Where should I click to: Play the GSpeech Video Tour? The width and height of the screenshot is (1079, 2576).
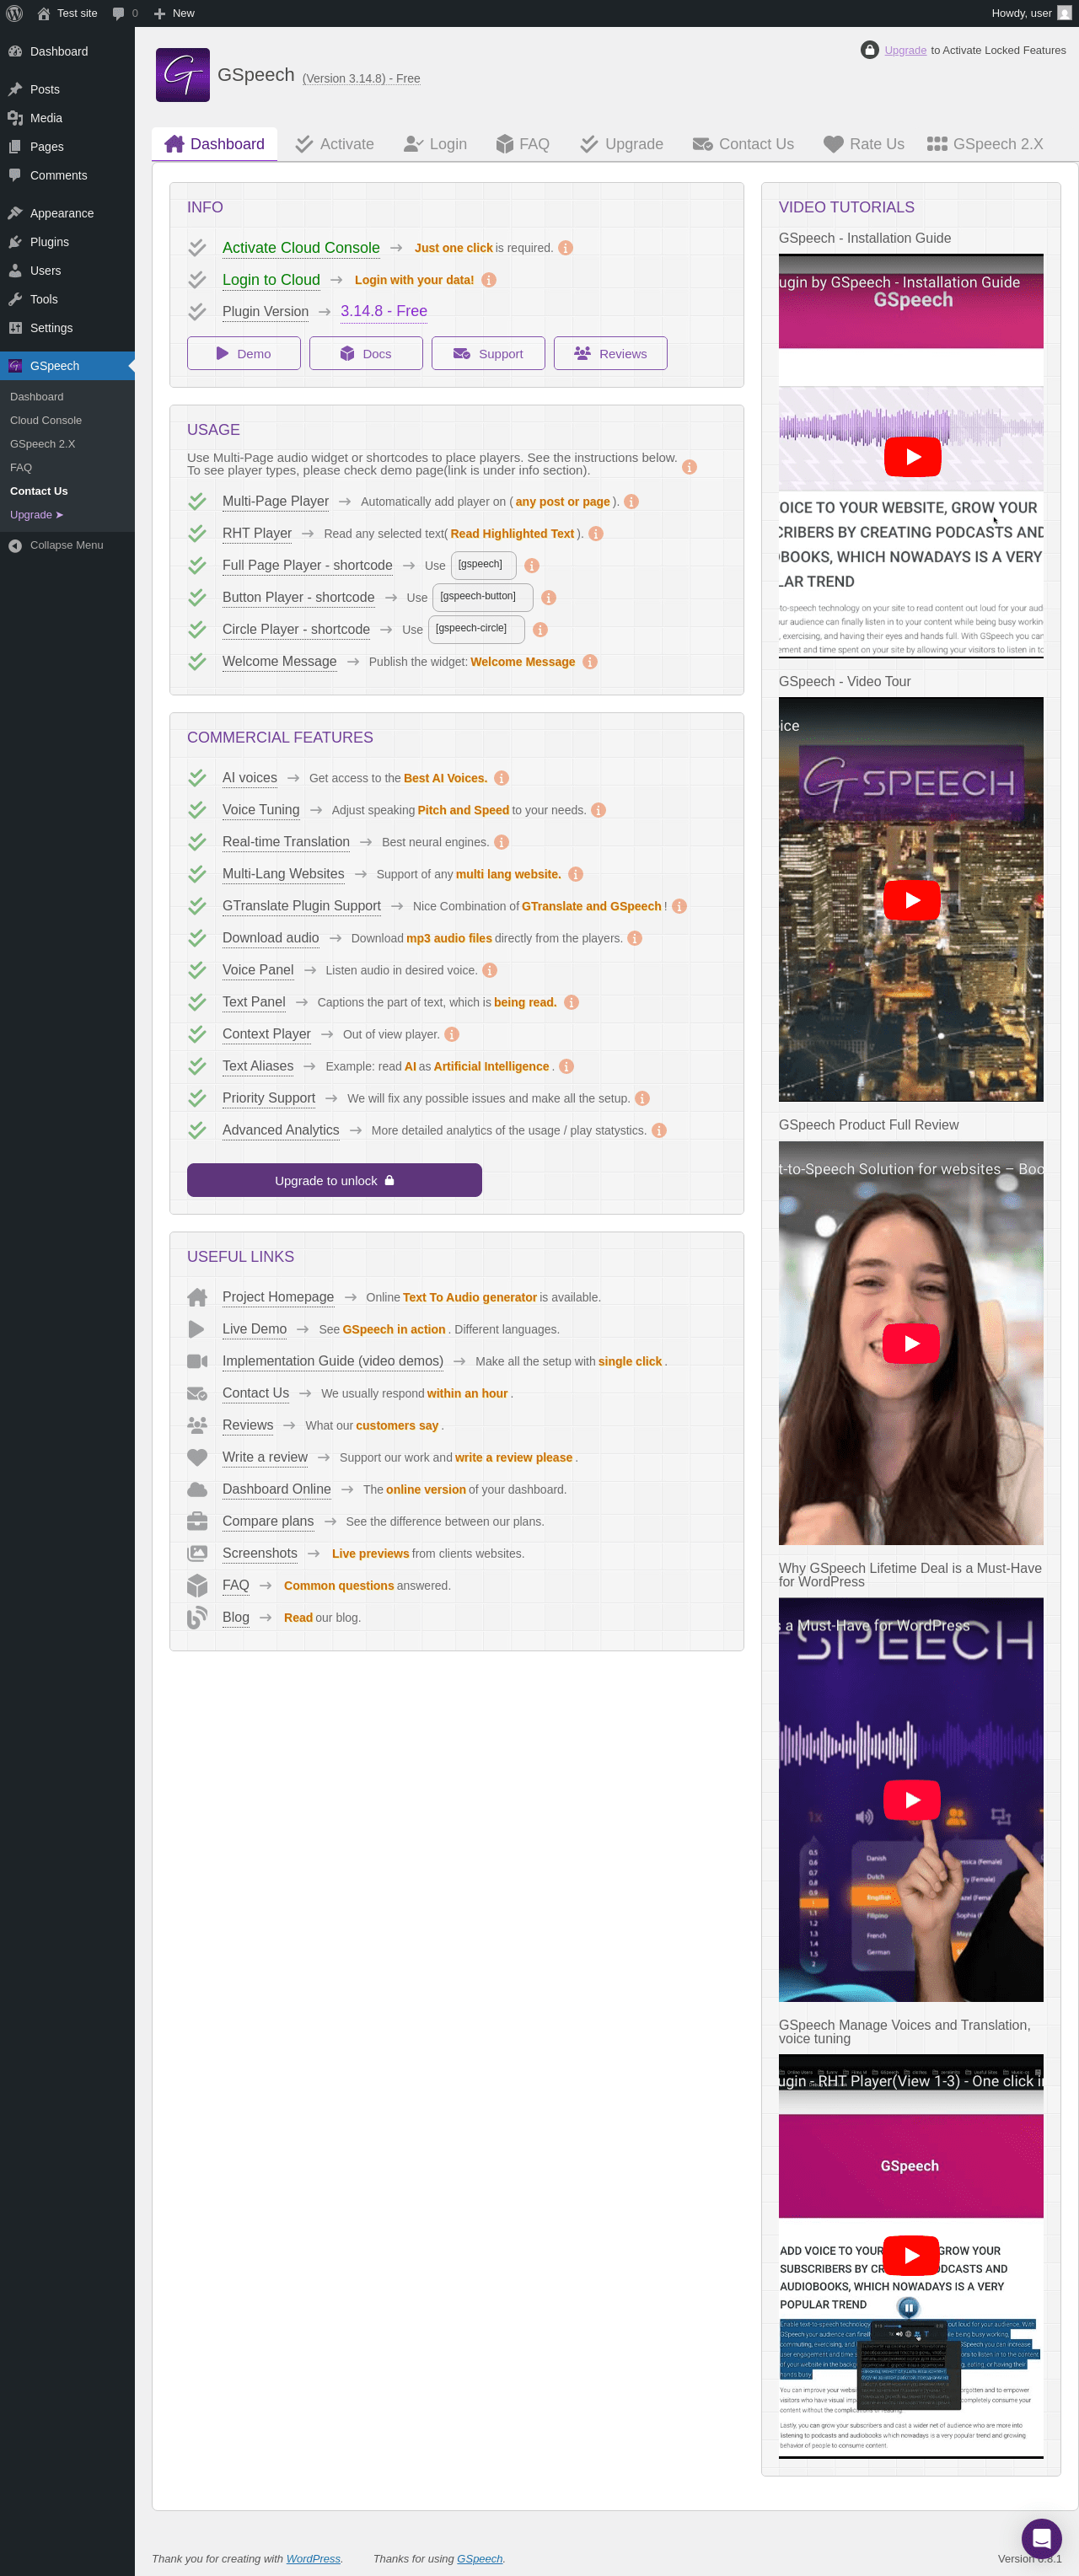click(x=912, y=900)
